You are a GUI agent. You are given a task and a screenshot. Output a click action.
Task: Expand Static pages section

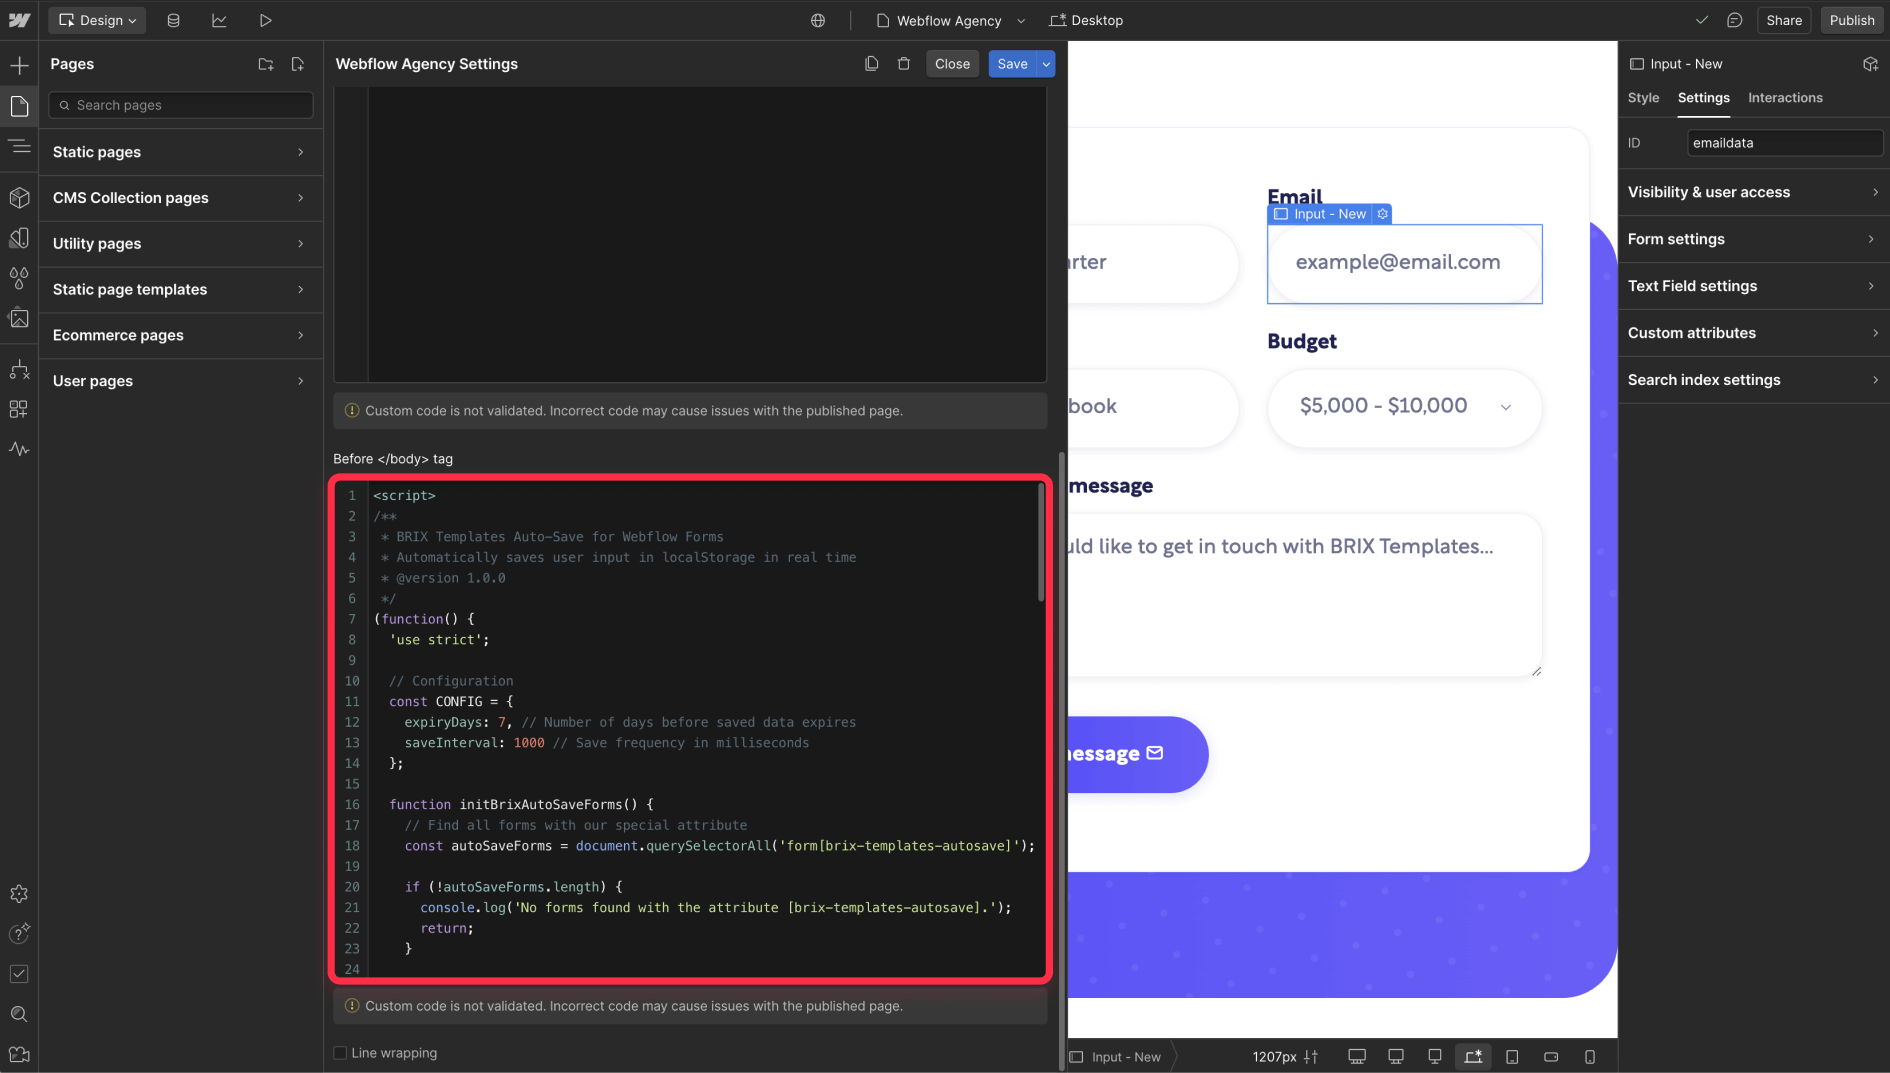[181, 152]
